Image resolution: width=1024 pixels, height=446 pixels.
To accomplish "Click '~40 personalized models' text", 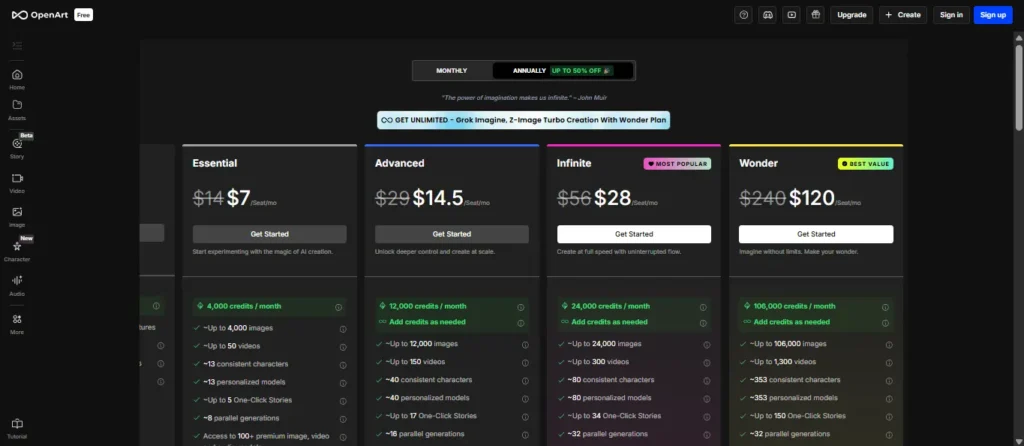I will (426, 398).
